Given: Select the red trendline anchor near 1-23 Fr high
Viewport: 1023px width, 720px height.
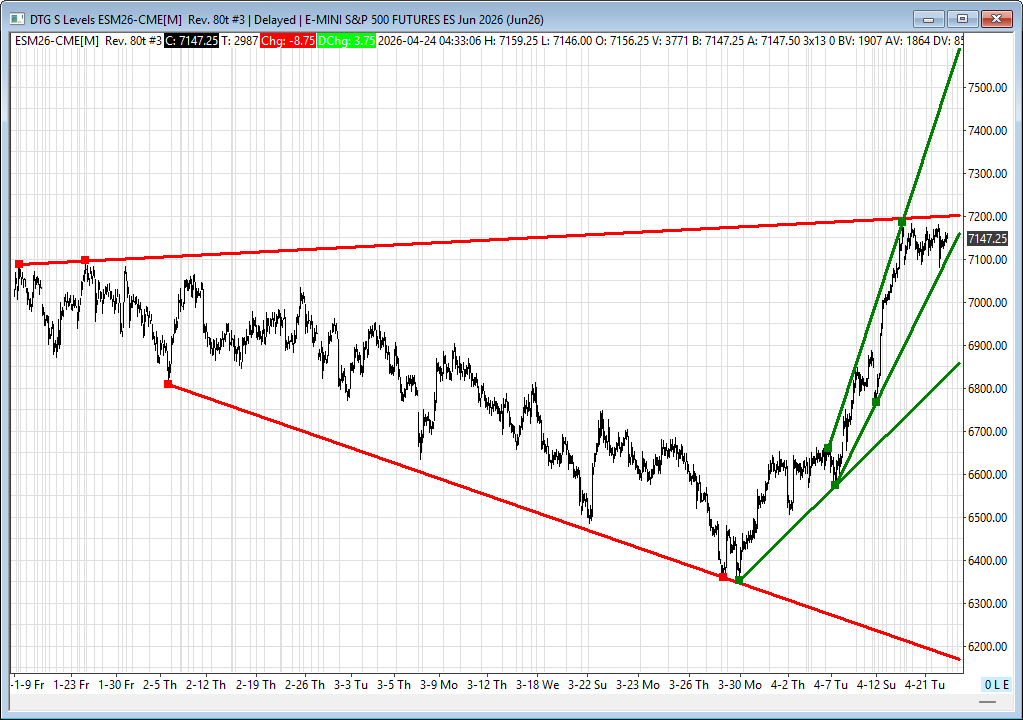Looking at the screenshot, I should click(x=85, y=260).
